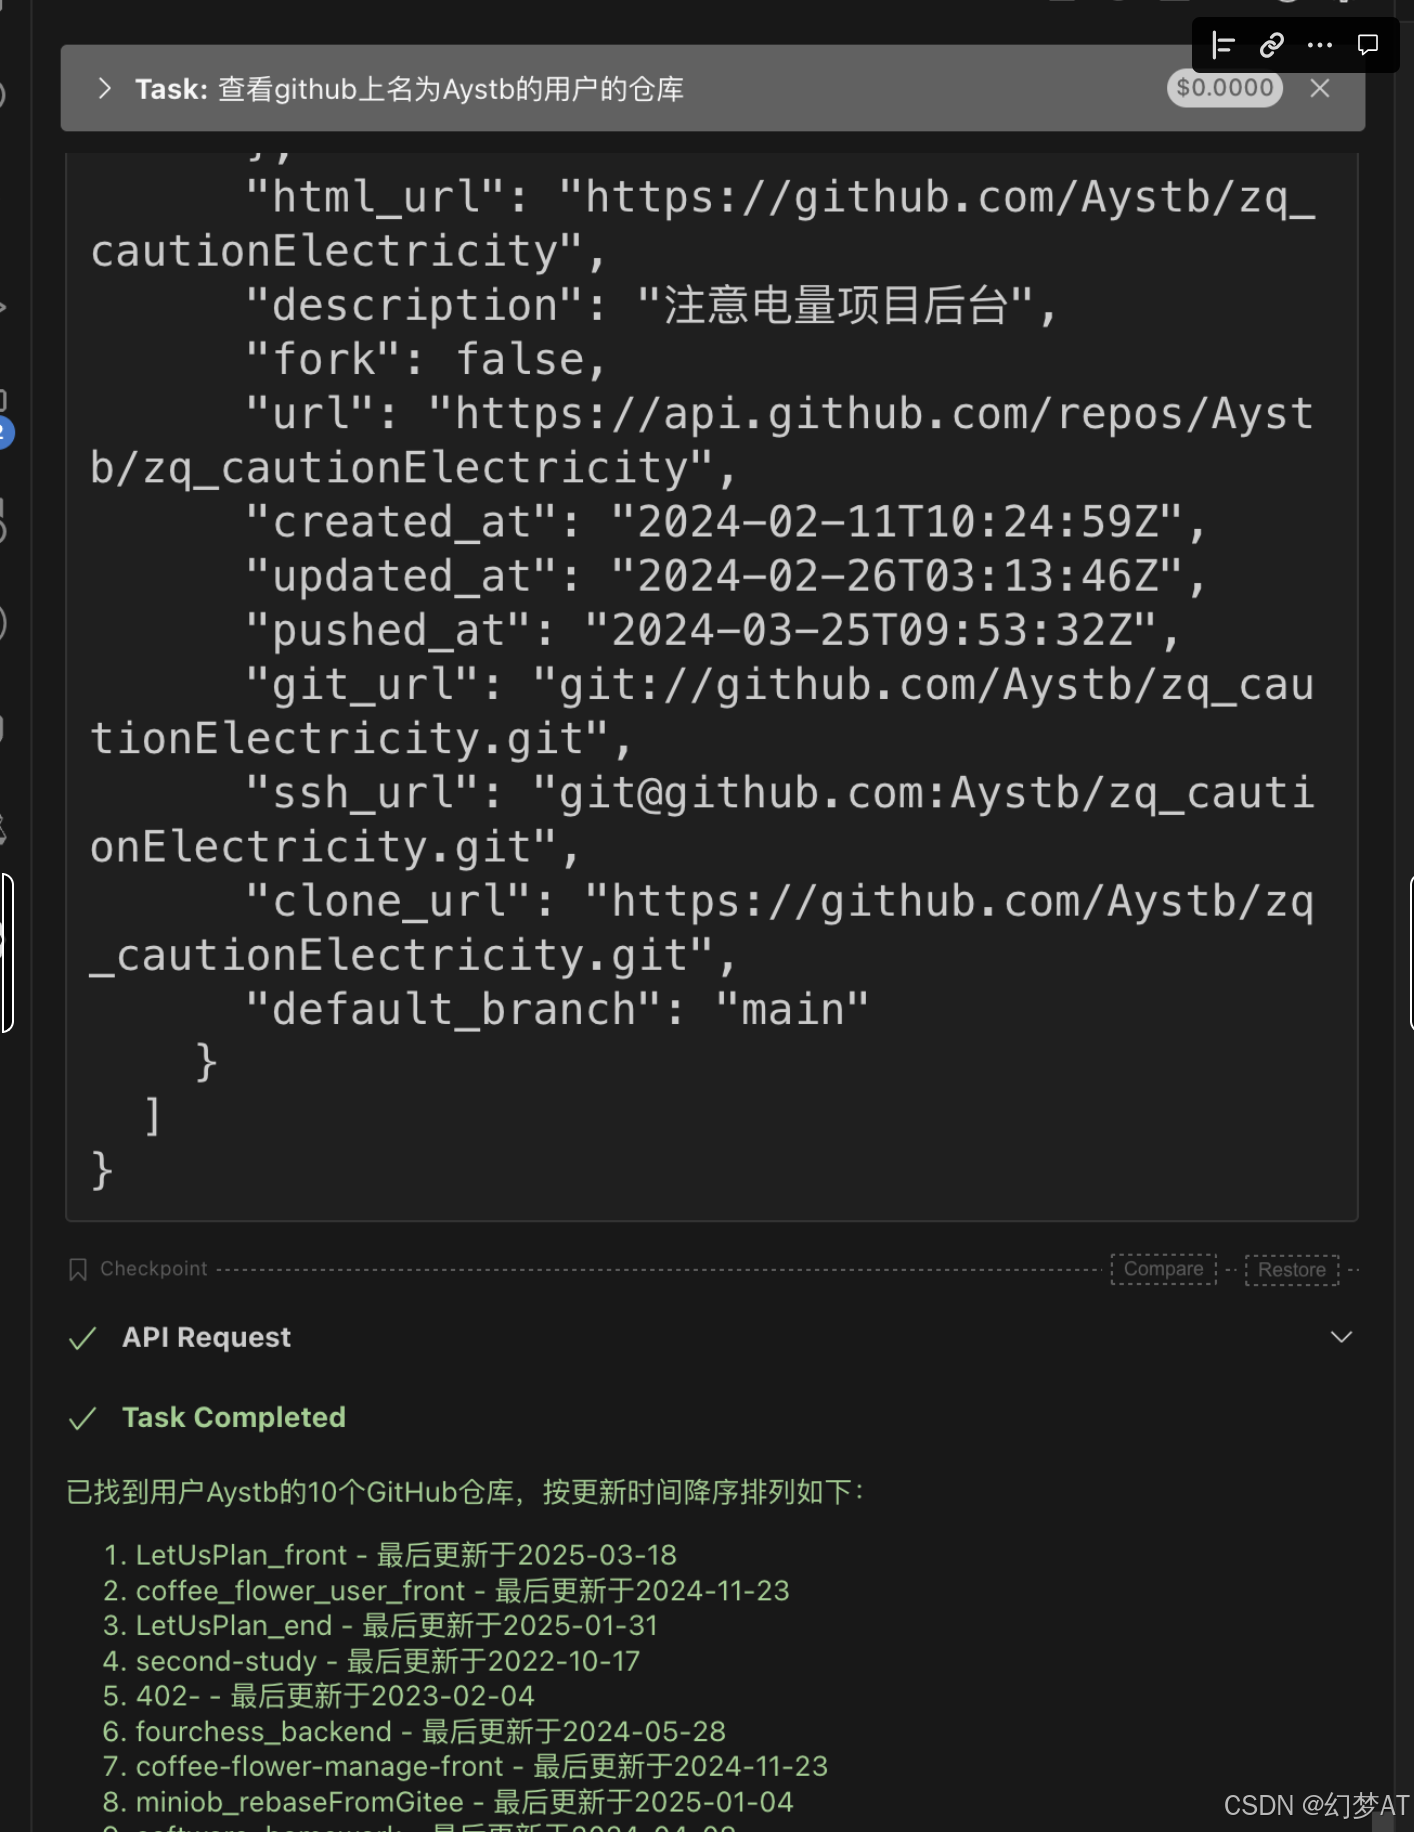Click the Restore checkpoint button
The image size is (1414, 1832).
[x=1291, y=1270]
